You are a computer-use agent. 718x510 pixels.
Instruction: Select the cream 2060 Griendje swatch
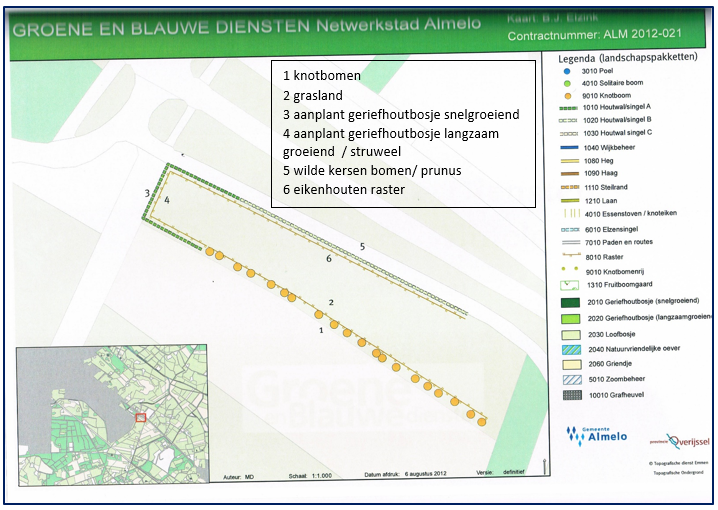pyautogui.click(x=571, y=365)
